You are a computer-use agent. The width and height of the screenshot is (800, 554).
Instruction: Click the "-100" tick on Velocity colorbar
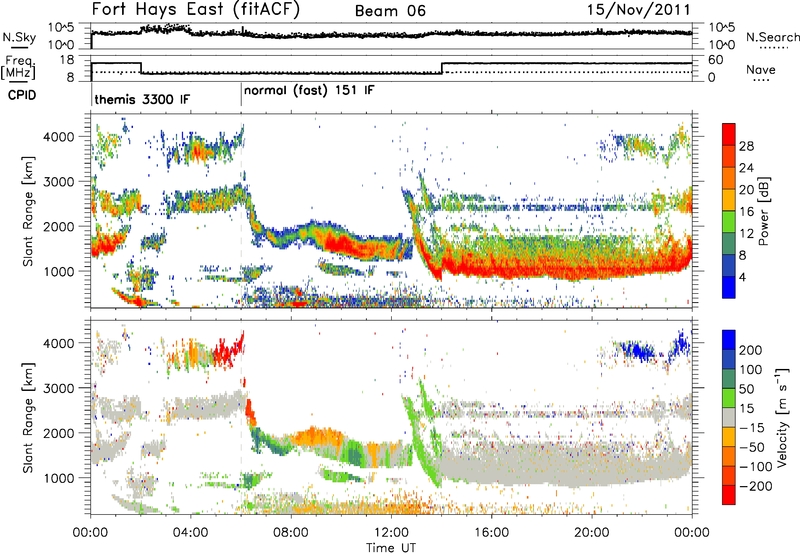pyautogui.click(x=756, y=466)
